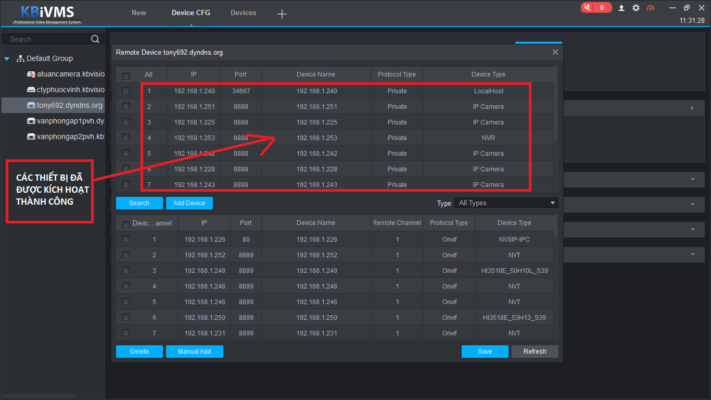The width and height of the screenshot is (711, 400).
Task: Open the All Types dropdown
Action: coord(506,203)
